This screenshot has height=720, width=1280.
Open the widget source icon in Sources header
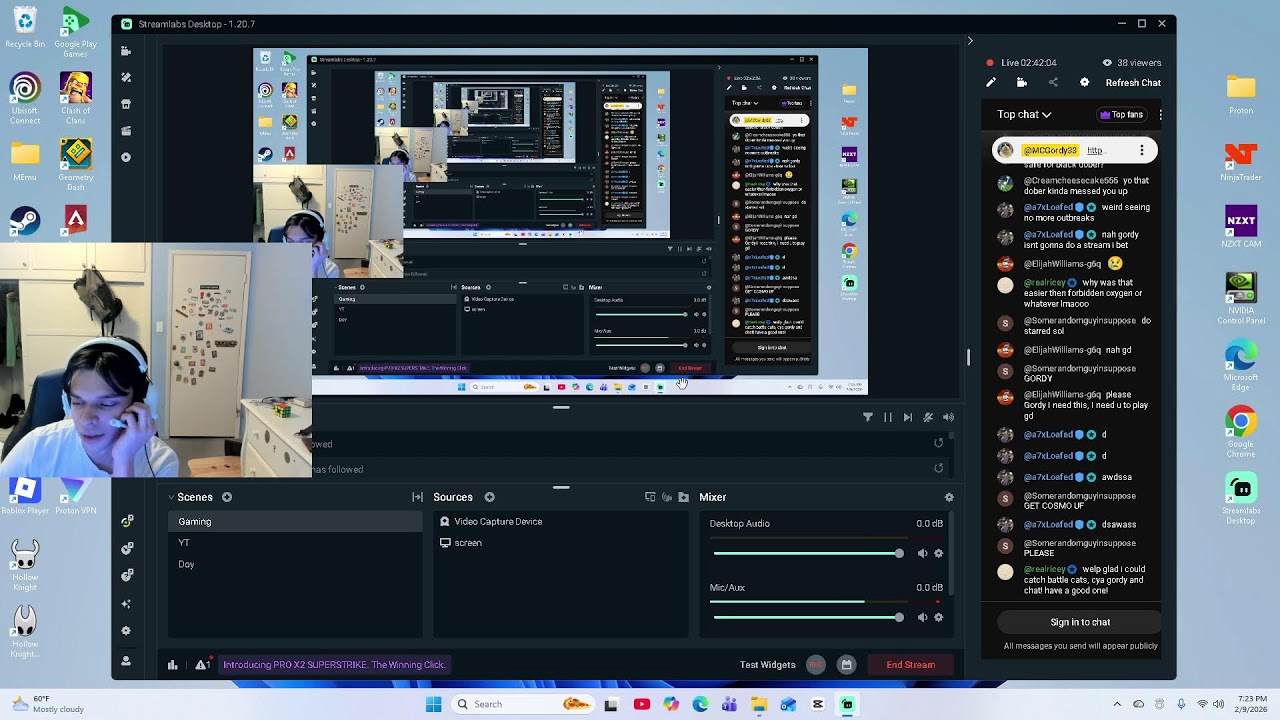[x=650, y=497]
